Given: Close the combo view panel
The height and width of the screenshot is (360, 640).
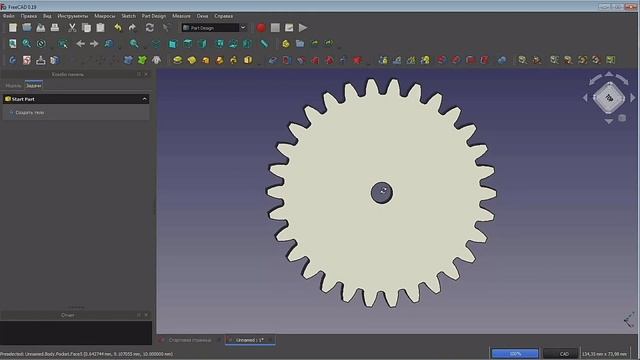Looking at the screenshot, I should [146, 74].
